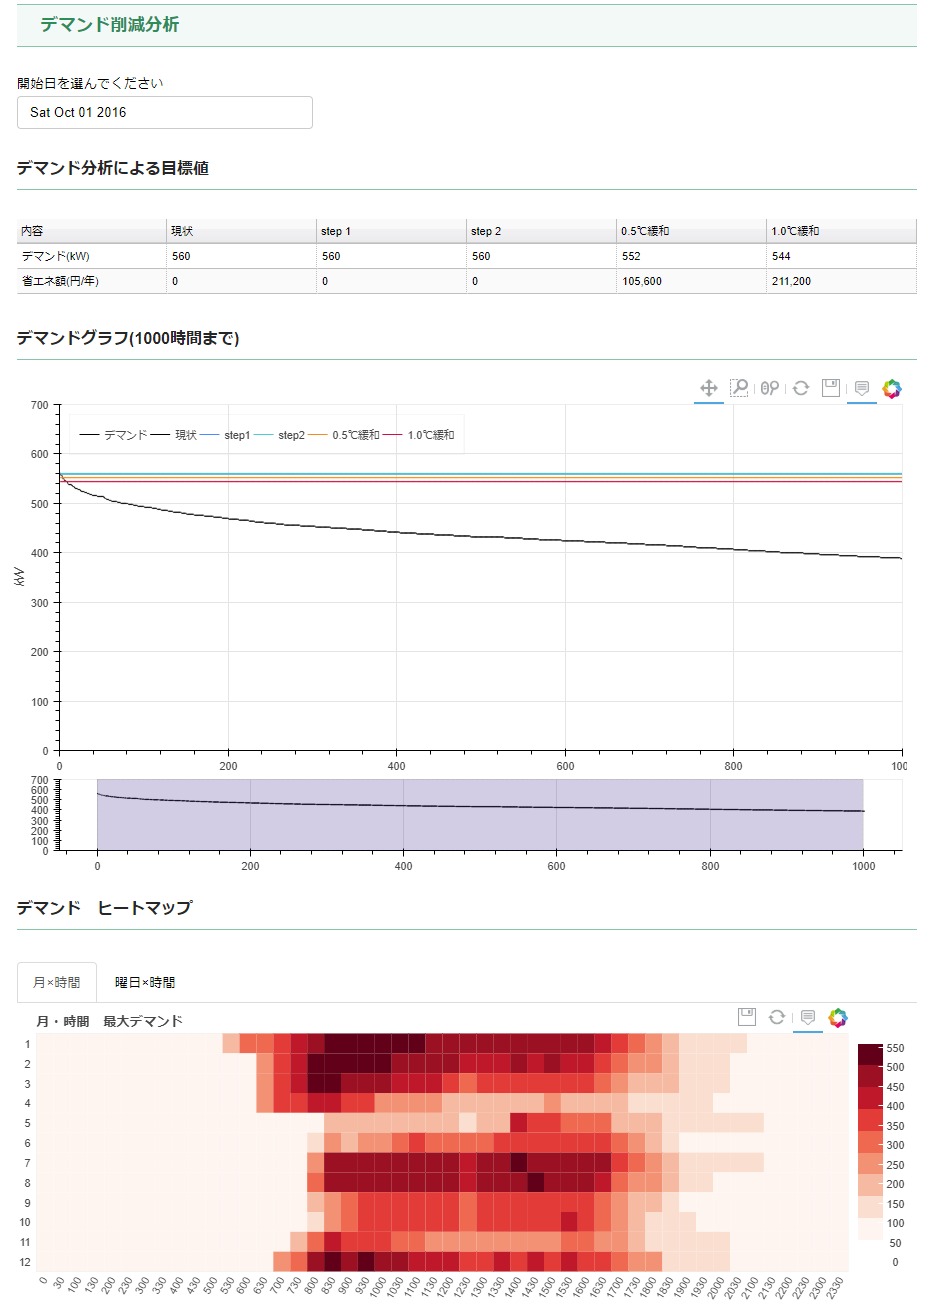The height and width of the screenshot is (1311, 932).
Task: Click the step 1 table column header
Action: pos(391,231)
